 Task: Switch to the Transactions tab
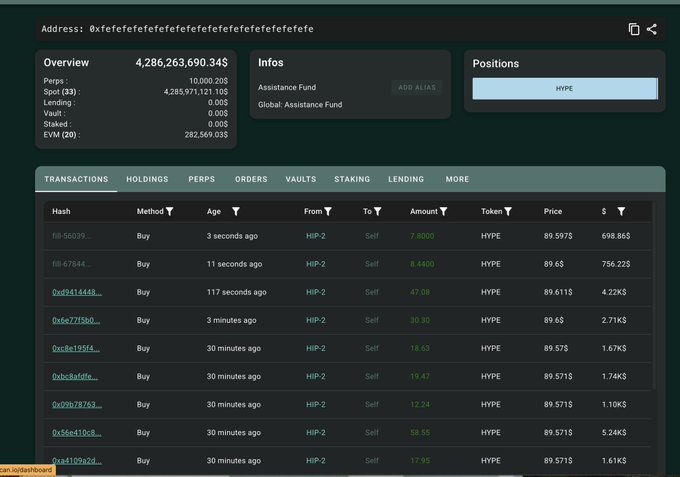pos(76,179)
